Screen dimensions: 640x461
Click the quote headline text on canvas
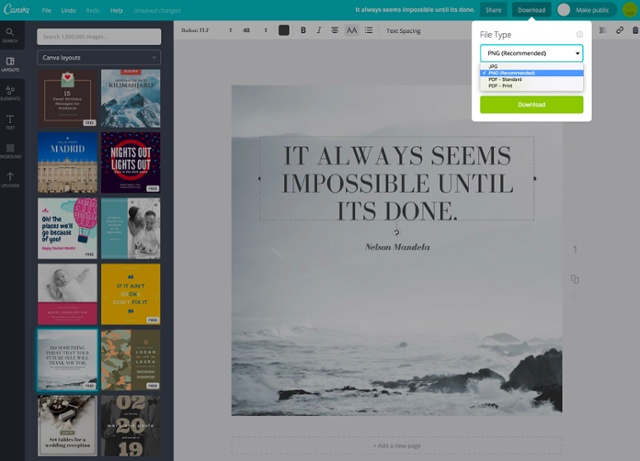click(397, 183)
